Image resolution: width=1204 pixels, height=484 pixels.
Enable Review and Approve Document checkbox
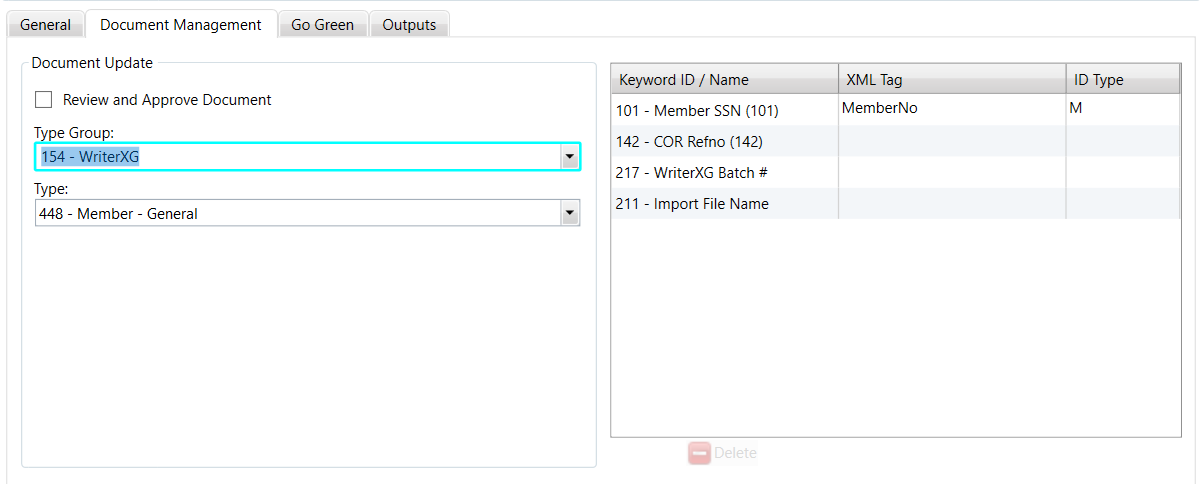(x=44, y=100)
